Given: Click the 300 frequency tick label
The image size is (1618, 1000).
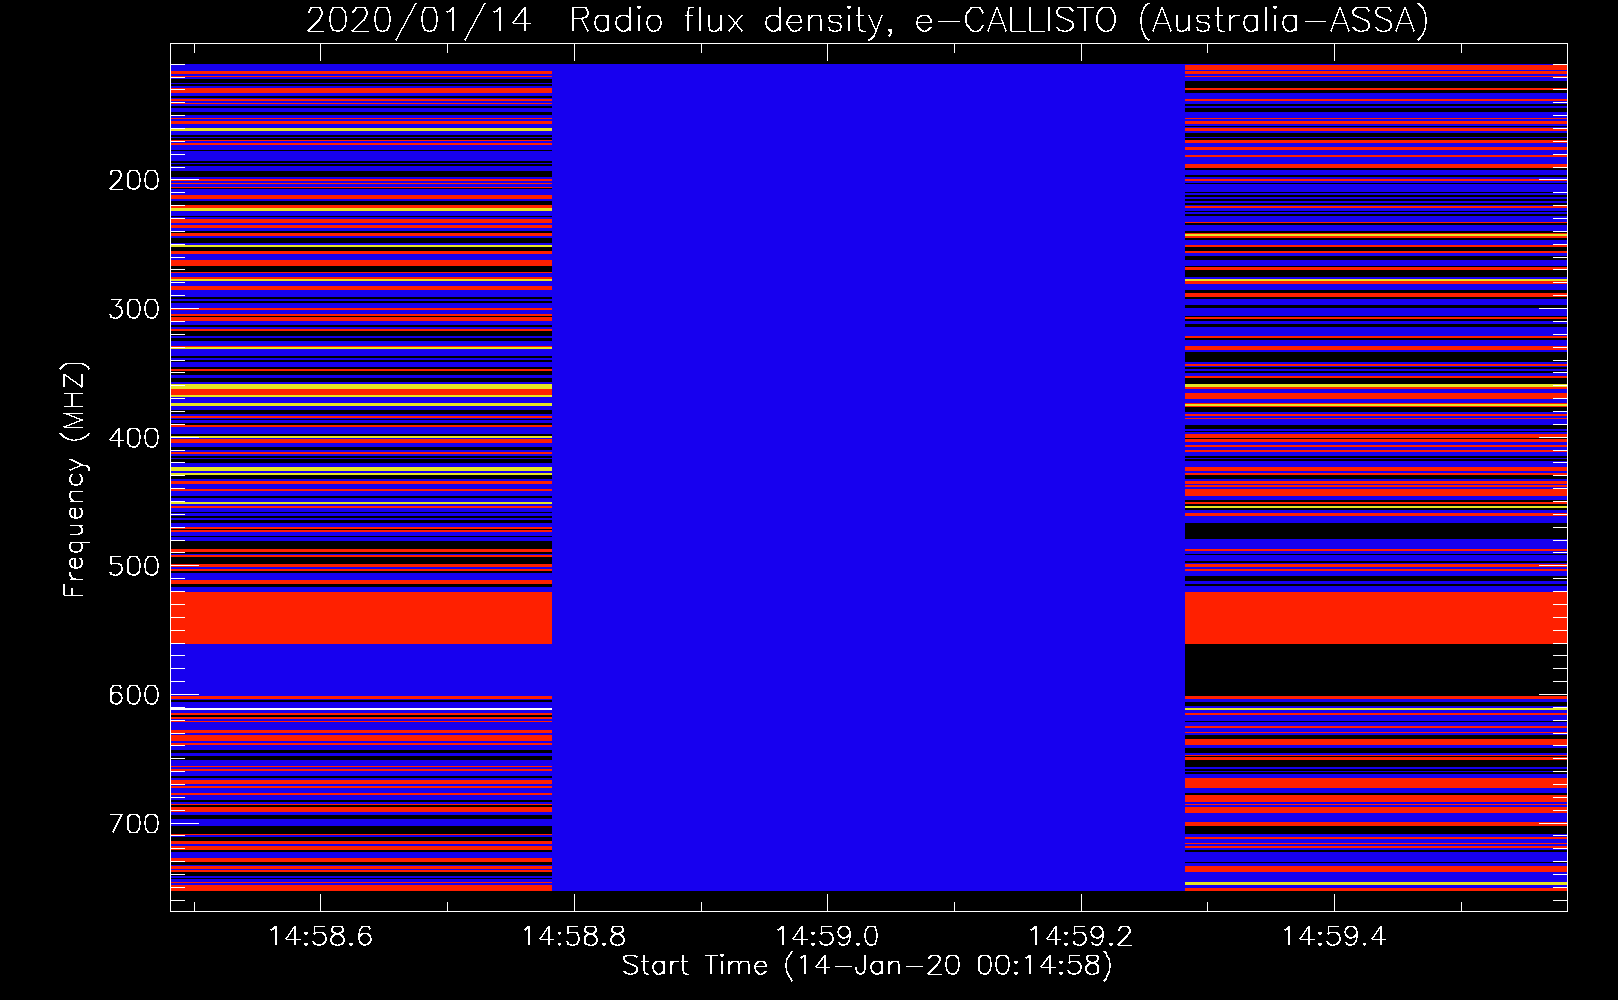Looking at the screenshot, I should click(x=134, y=309).
